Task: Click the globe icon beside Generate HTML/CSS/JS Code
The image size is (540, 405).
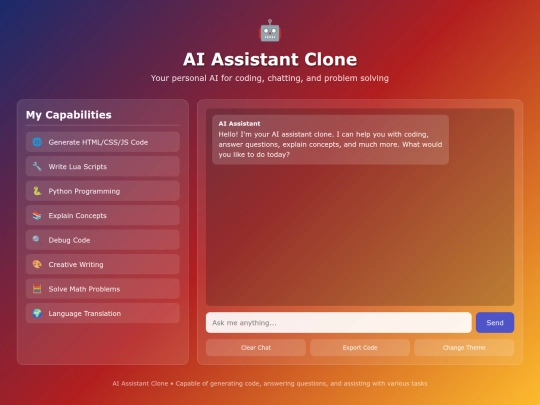Action: pos(37,142)
